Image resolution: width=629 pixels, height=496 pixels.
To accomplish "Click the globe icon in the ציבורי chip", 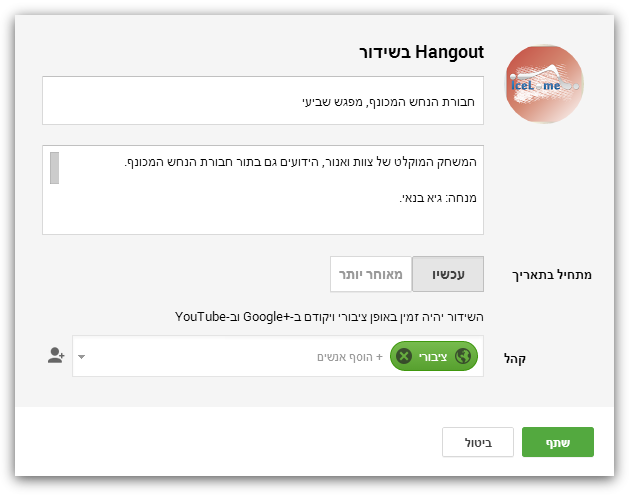I will click(463, 356).
